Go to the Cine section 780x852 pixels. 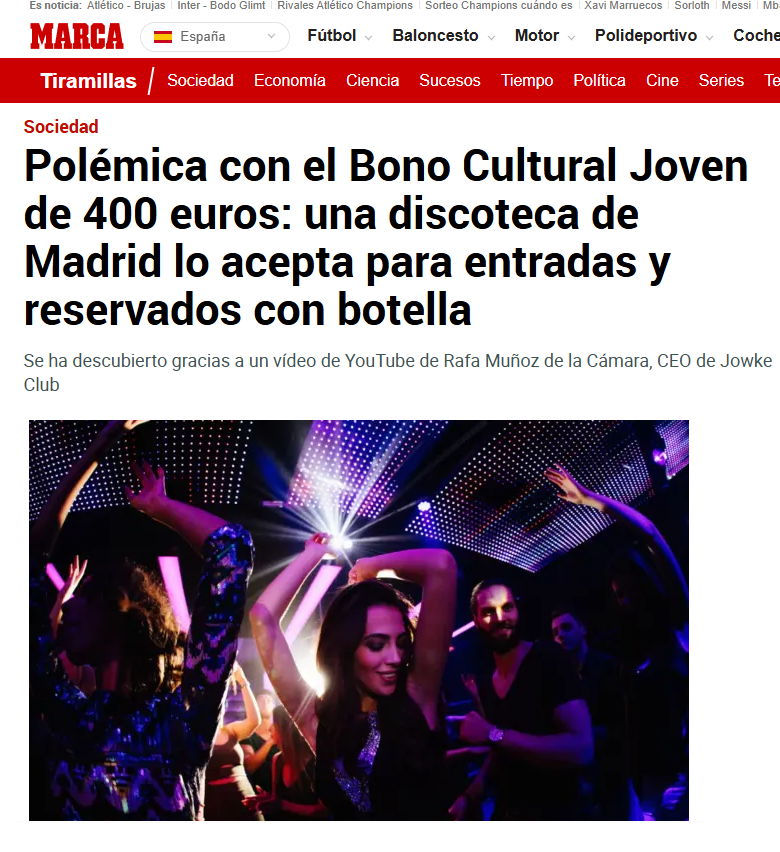point(662,80)
